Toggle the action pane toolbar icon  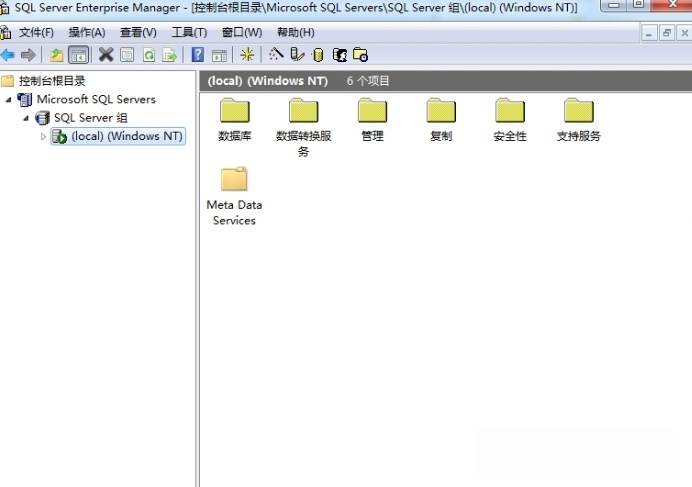click(219, 55)
